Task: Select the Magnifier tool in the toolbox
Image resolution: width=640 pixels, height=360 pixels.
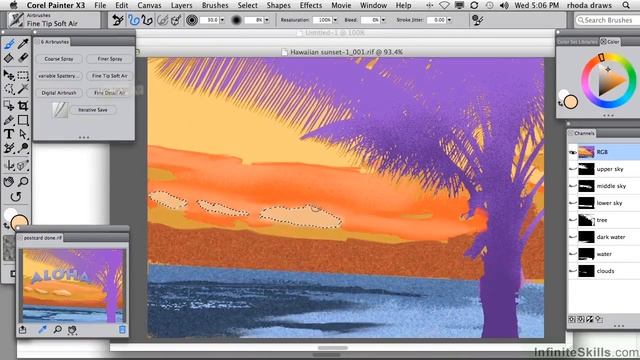Action: point(23,182)
